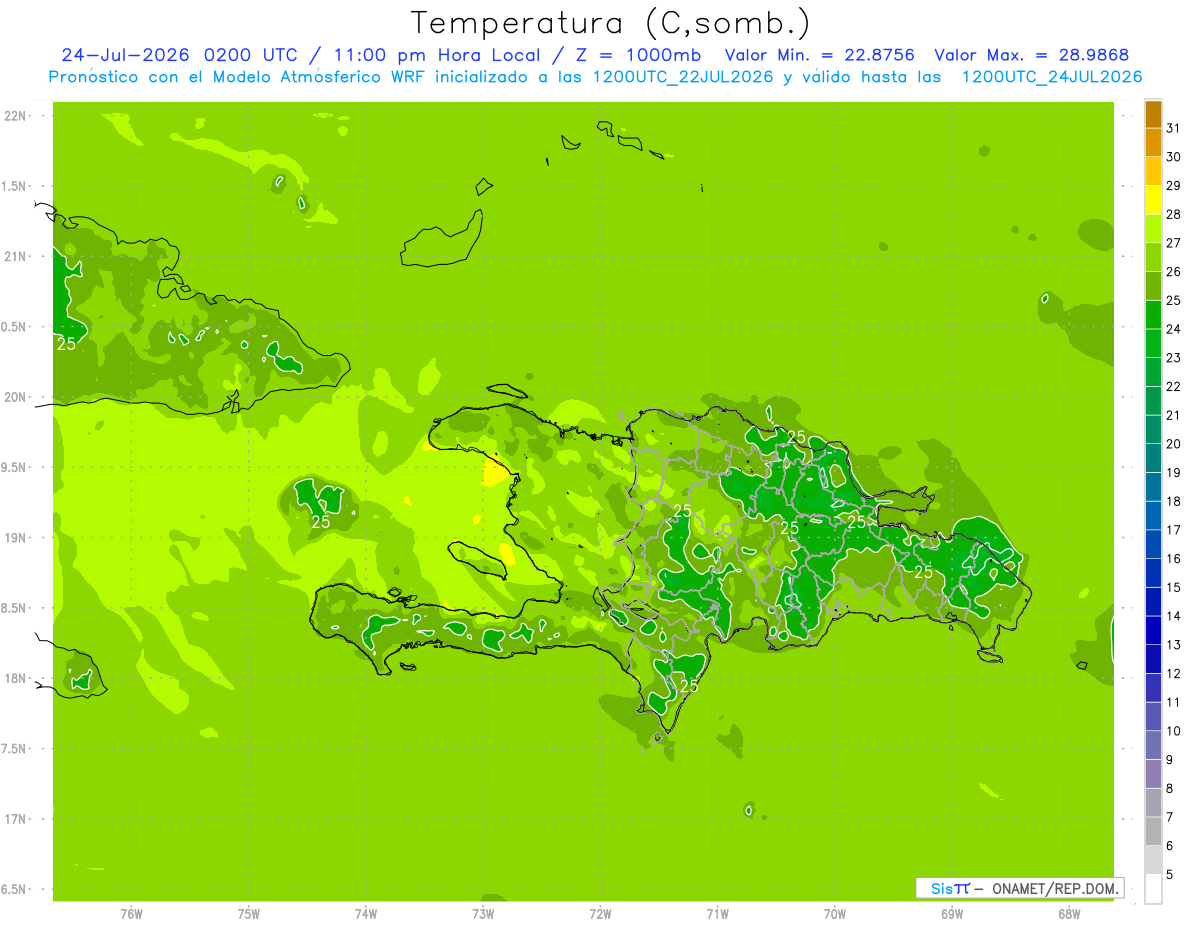Image resolution: width=1200 pixels, height=927 pixels.
Task: Click the legend value '17'
Action: [1173, 530]
